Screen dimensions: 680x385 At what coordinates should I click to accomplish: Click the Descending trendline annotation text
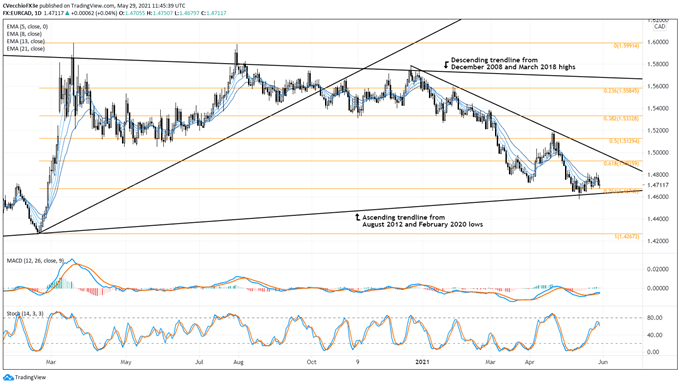pyautogui.click(x=513, y=64)
